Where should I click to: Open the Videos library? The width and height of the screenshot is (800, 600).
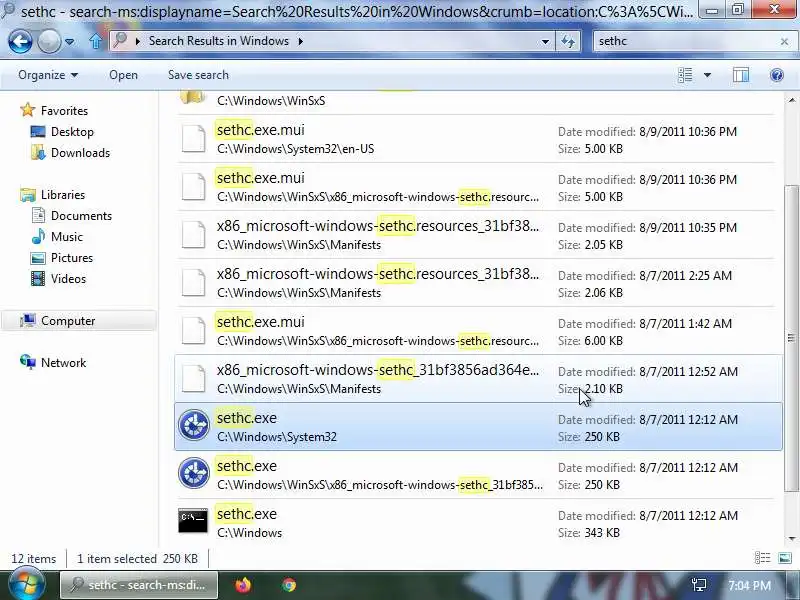click(x=68, y=279)
